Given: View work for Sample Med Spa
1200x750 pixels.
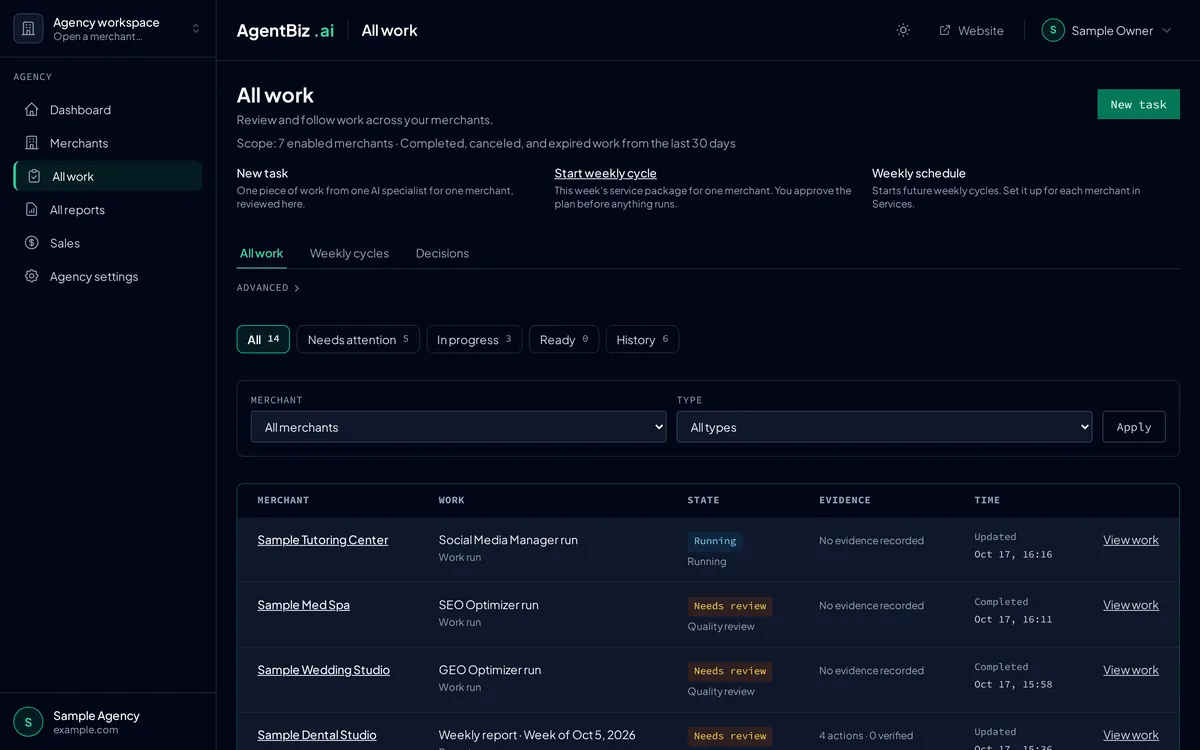Looking at the screenshot, I should pos(1131,605).
